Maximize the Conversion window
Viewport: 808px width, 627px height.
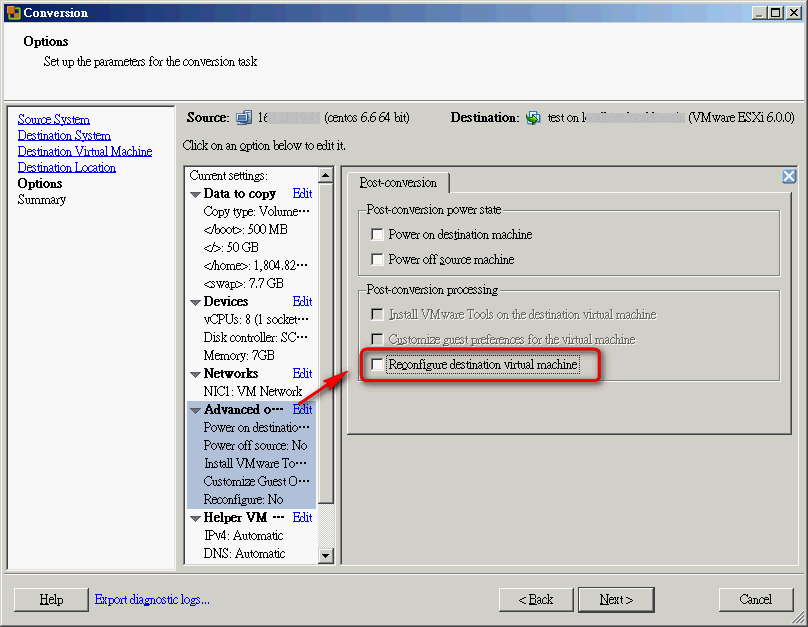[776, 12]
